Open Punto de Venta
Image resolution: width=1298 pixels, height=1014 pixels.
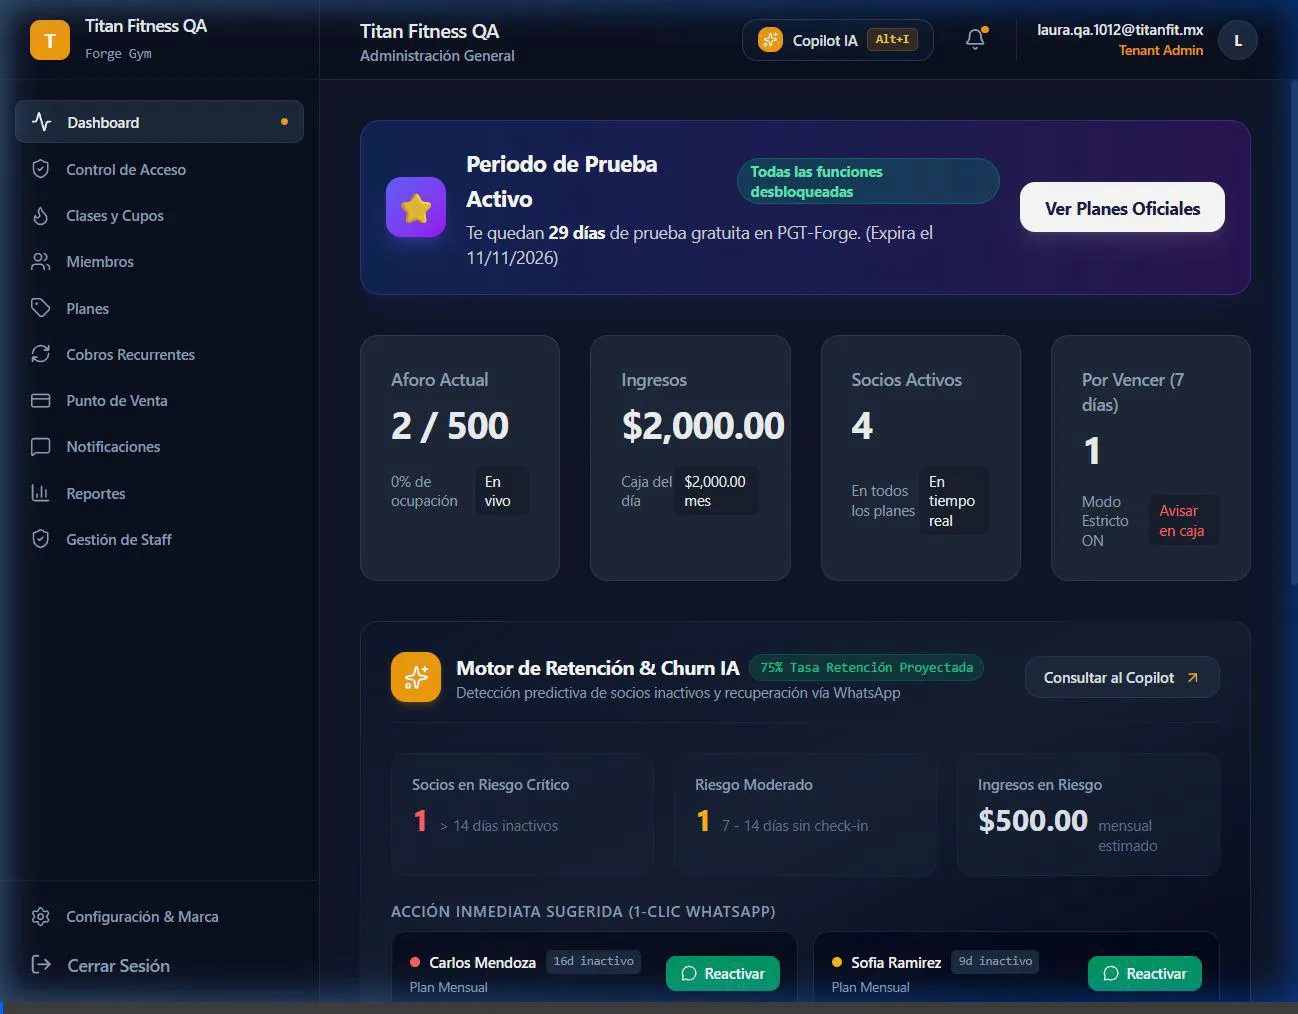coord(159,400)
